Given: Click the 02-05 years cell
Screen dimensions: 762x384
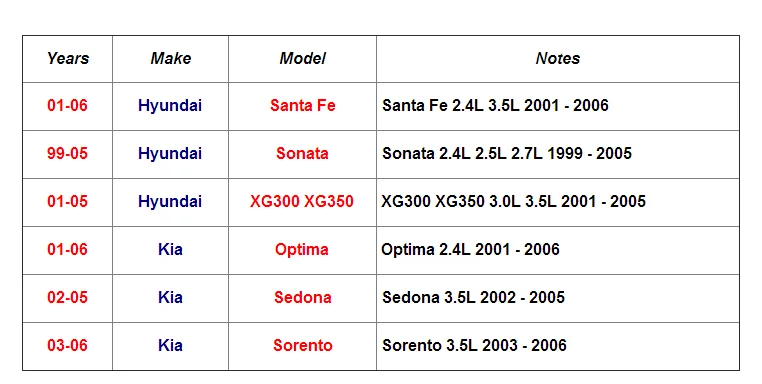Looking at the screenshot, I should pyautogui.click(x=68, y=298).
